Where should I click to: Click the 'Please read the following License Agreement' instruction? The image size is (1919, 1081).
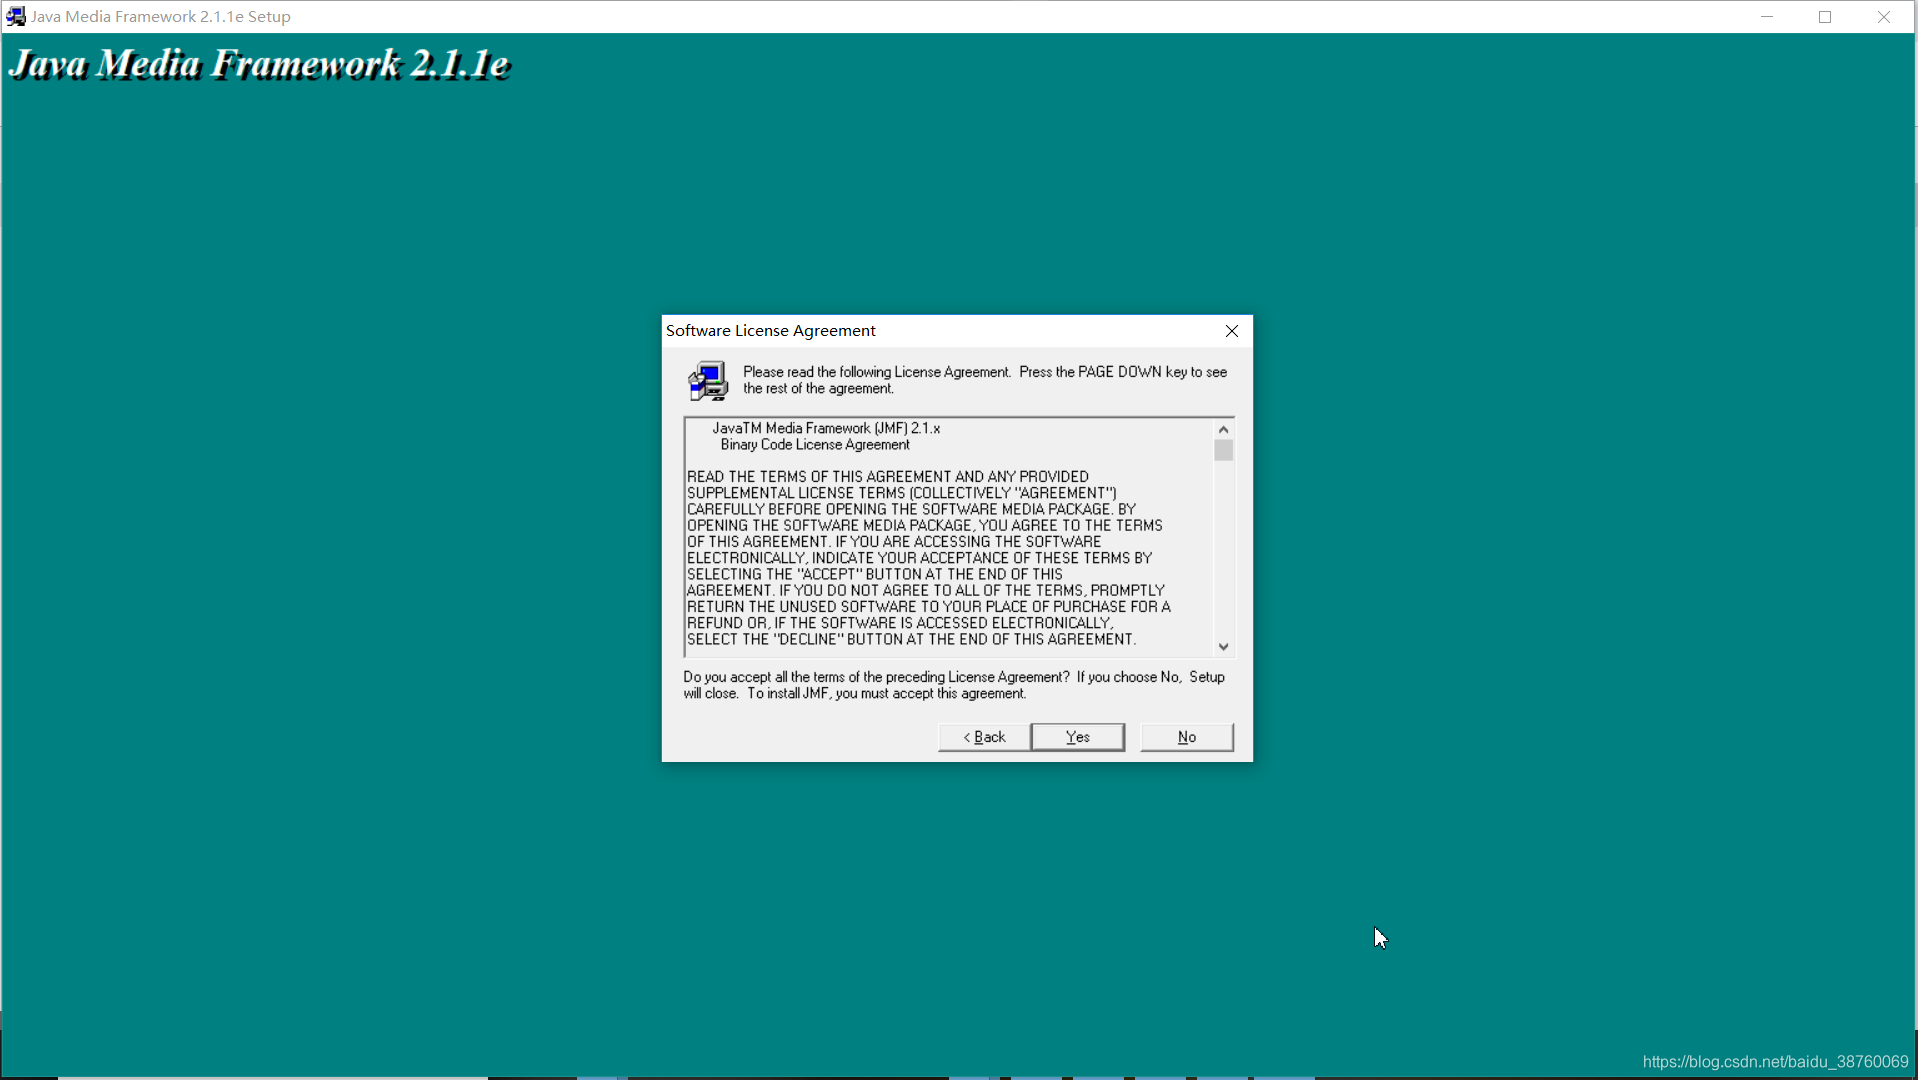985,380
